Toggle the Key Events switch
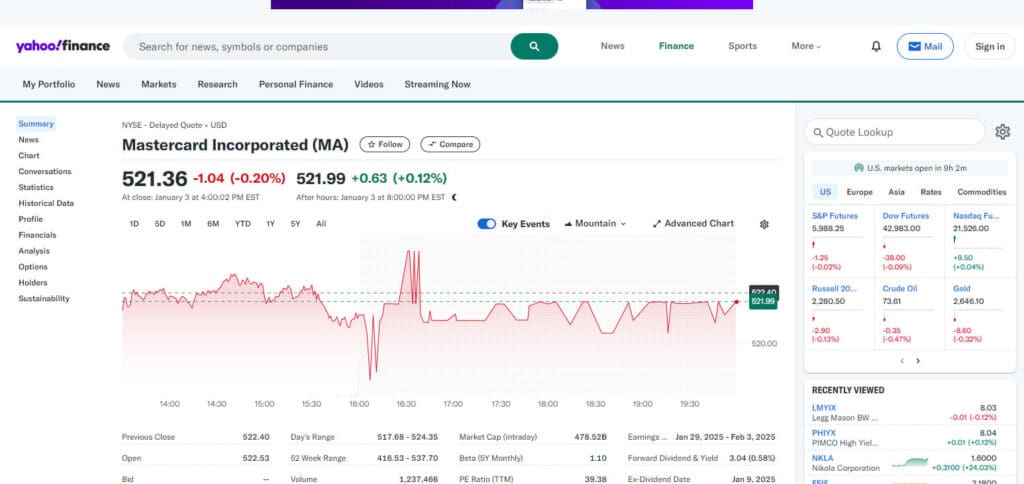 (487, 223)
